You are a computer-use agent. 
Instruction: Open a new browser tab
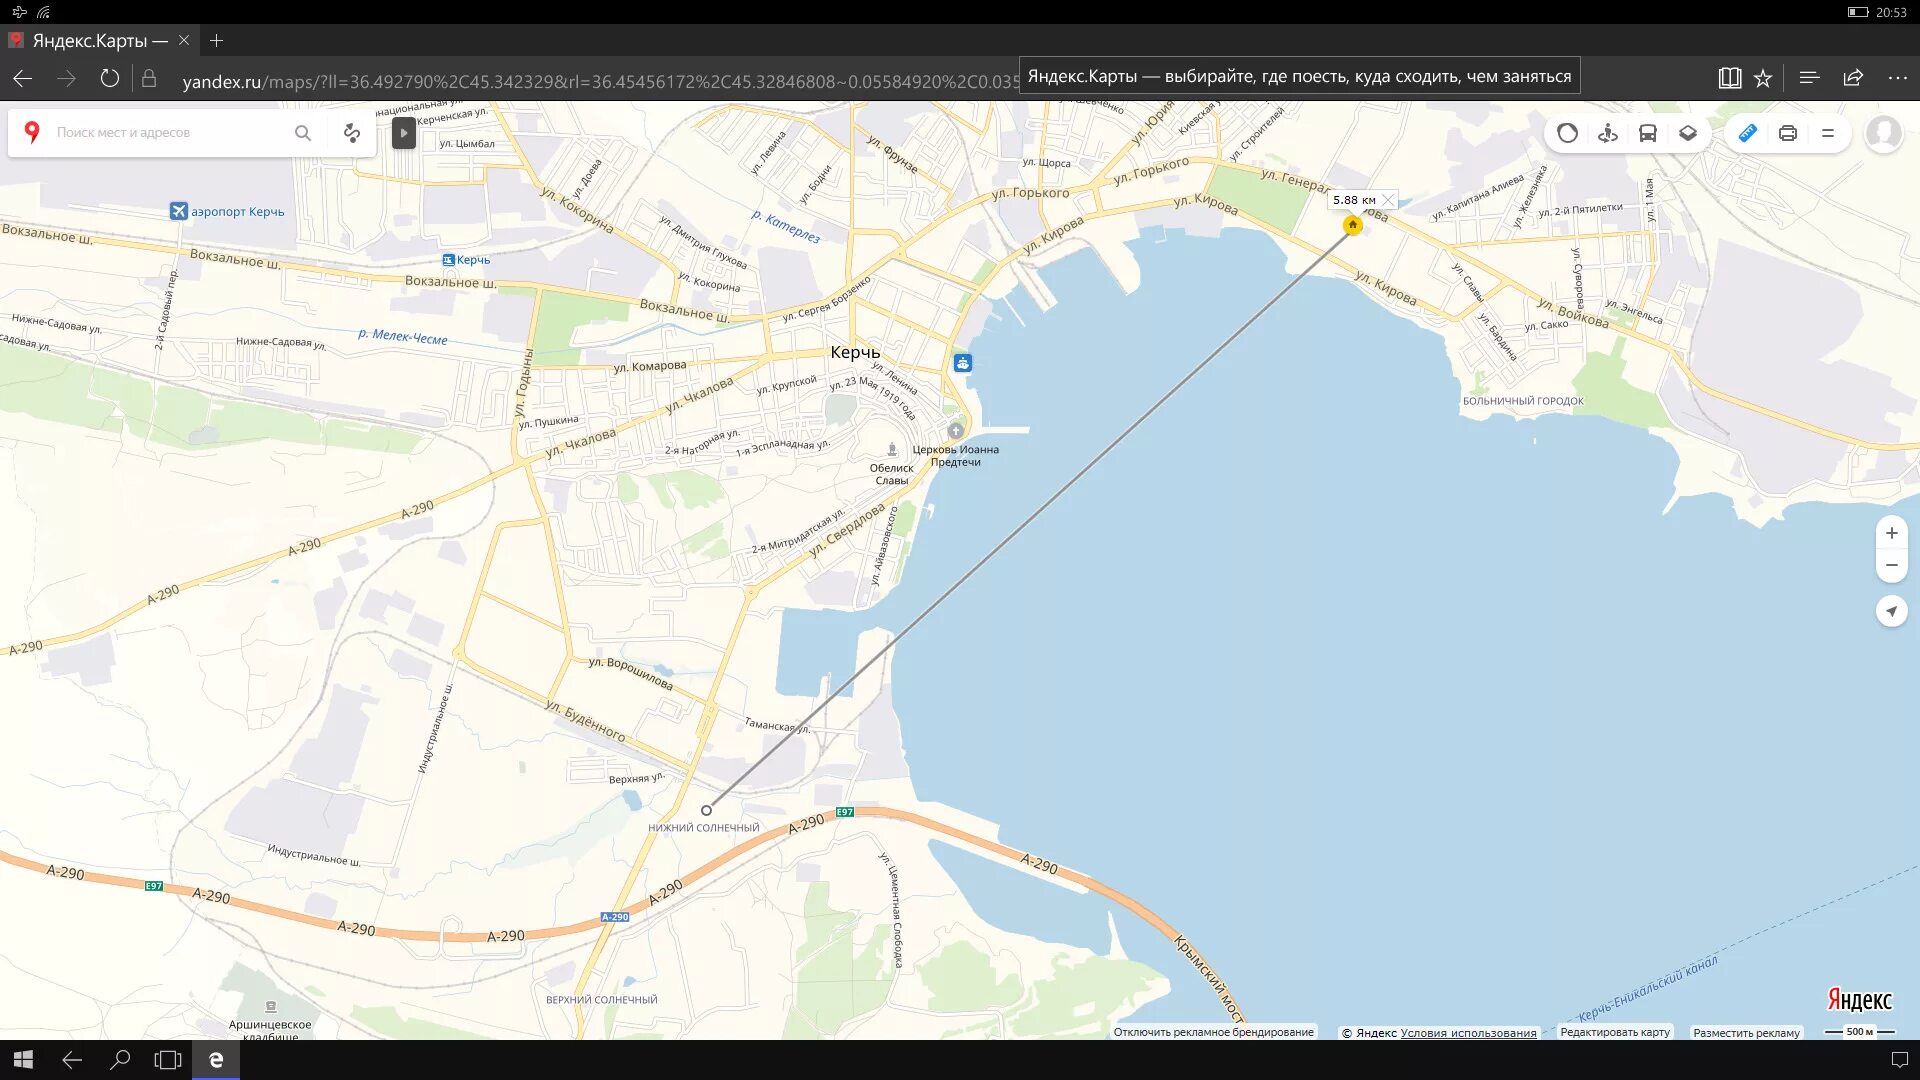[x=217, y=40]
